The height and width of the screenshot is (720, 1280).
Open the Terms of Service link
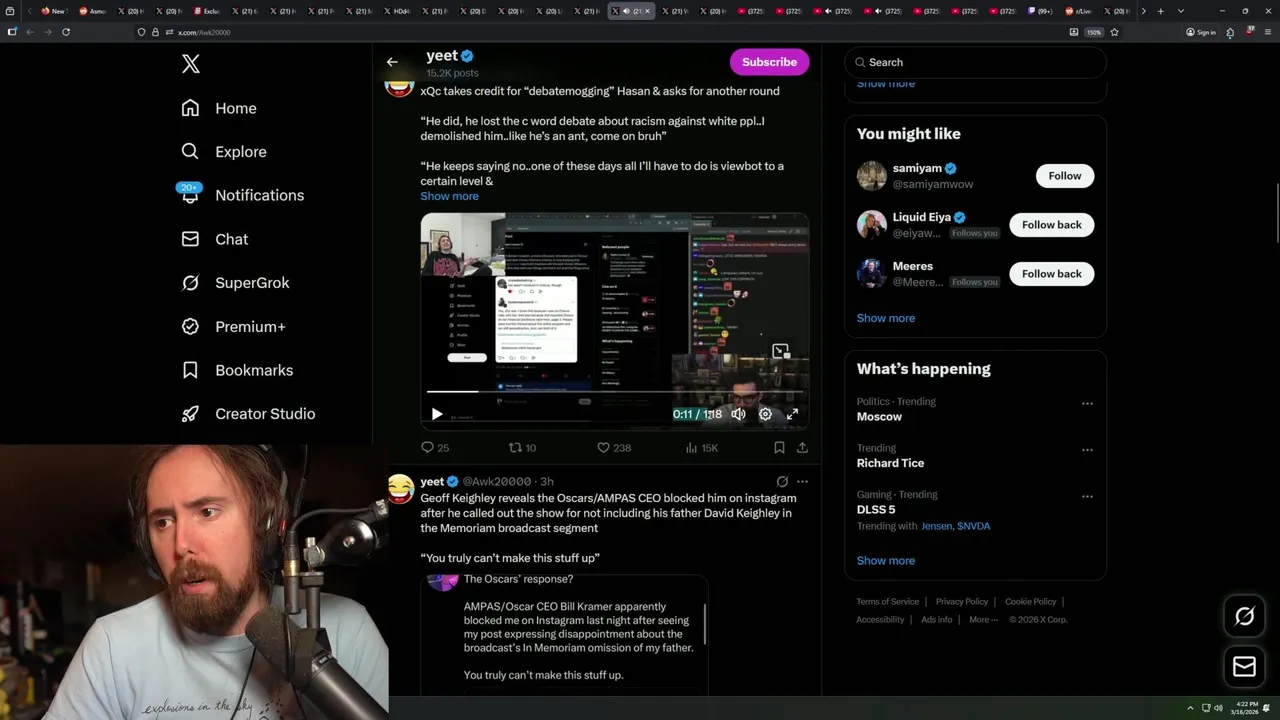point(887,602)
